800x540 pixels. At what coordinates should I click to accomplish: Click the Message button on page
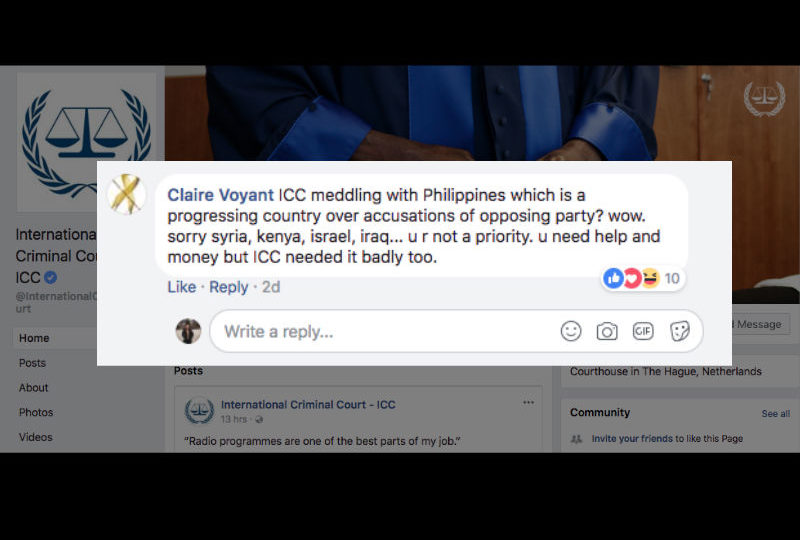click(x=761, y=324)
